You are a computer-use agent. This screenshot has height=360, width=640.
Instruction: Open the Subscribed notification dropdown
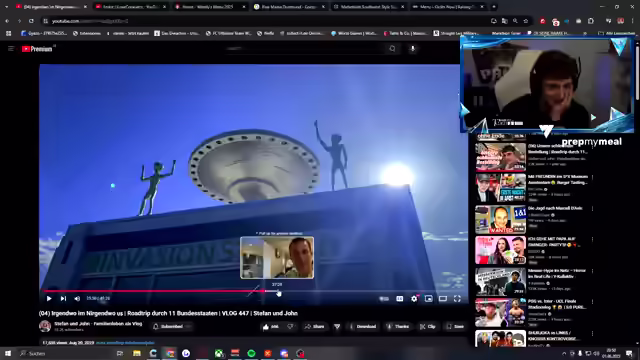tap(172, 327)
